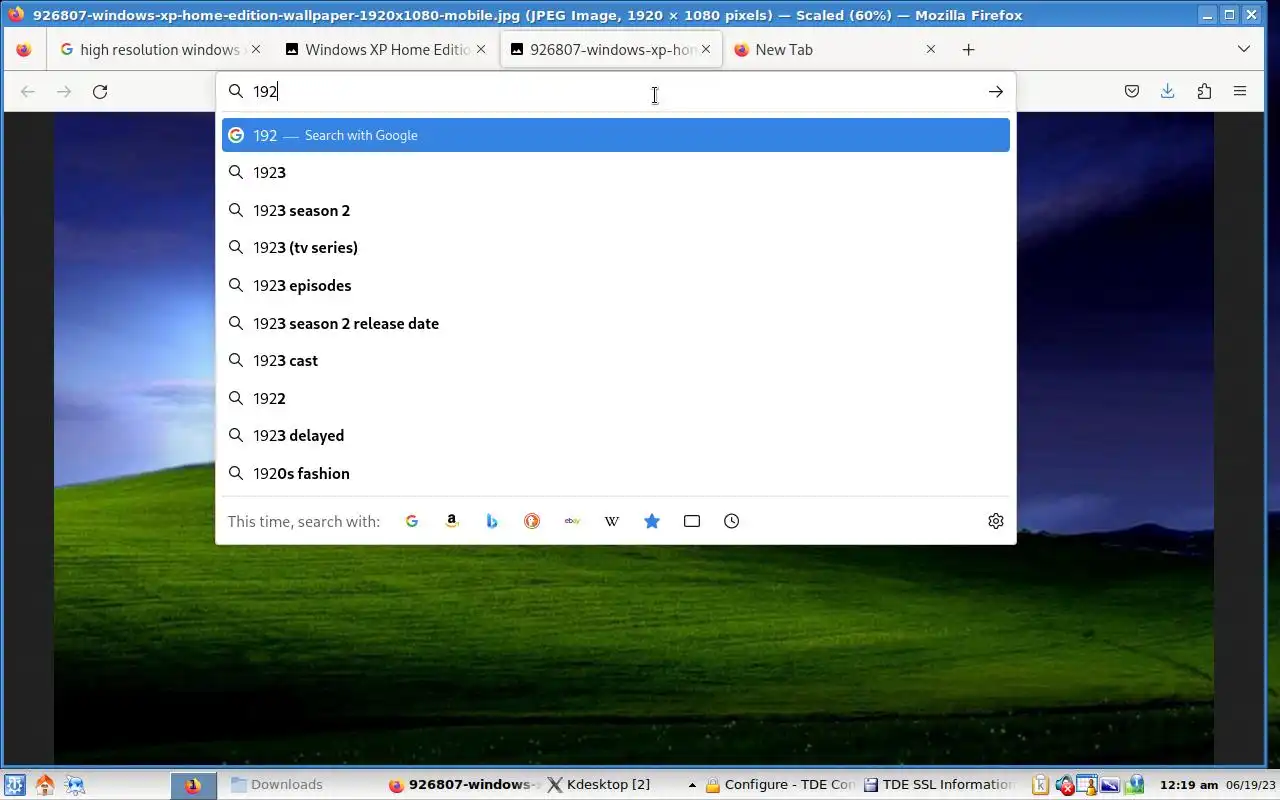Open Configure - TDE taskbar entry
Viewport: 1280px width, 800px height.
pos(780,785)
